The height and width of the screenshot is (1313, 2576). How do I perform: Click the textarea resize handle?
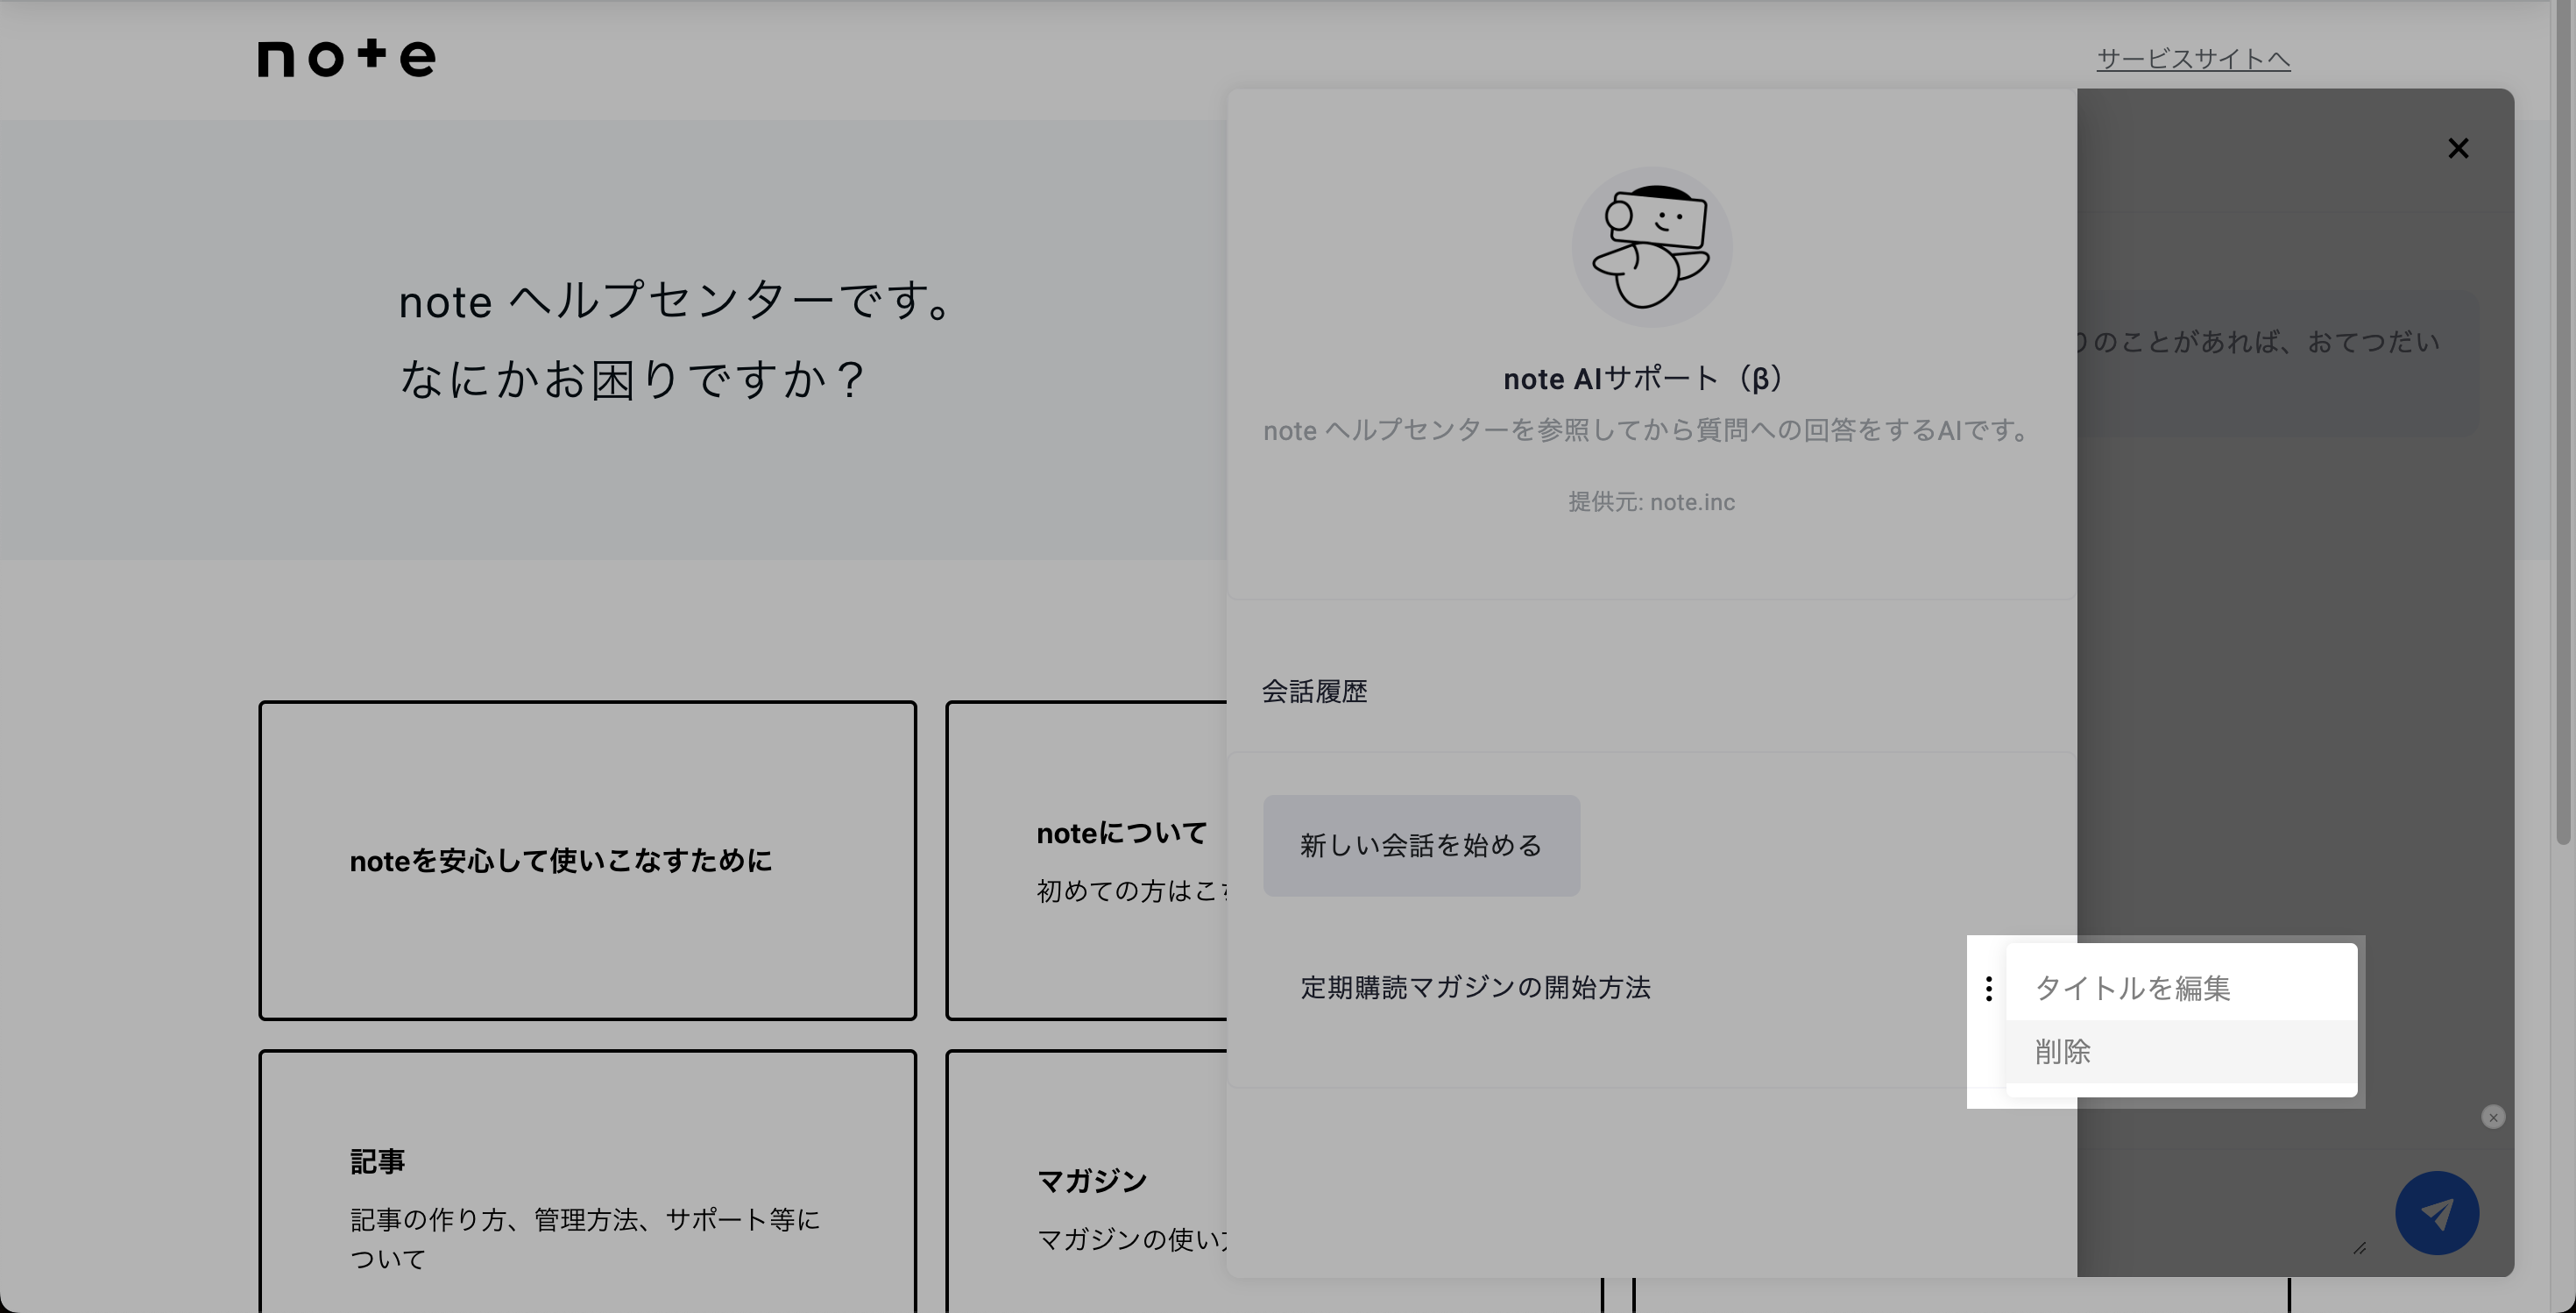tap(2359, 1248)
